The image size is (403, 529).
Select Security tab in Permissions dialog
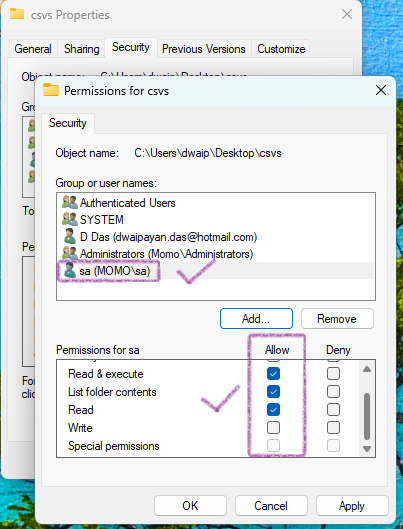pyautogui.click(x=68, y=123)
